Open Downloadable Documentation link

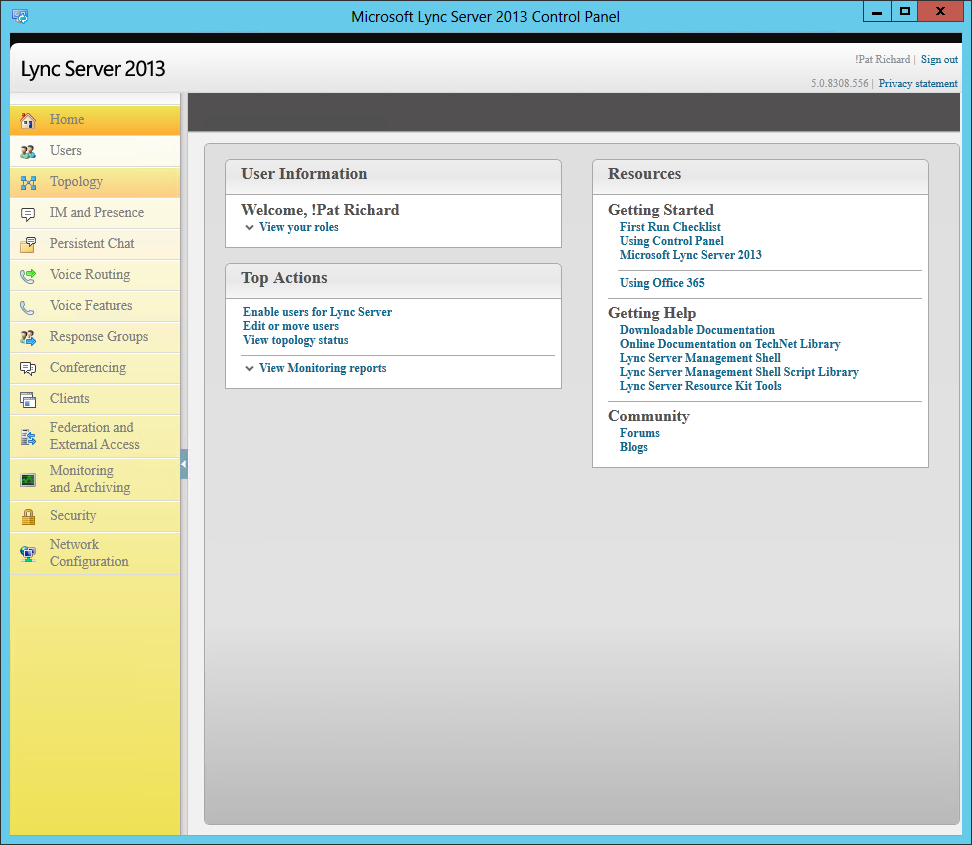coord(697,330)
